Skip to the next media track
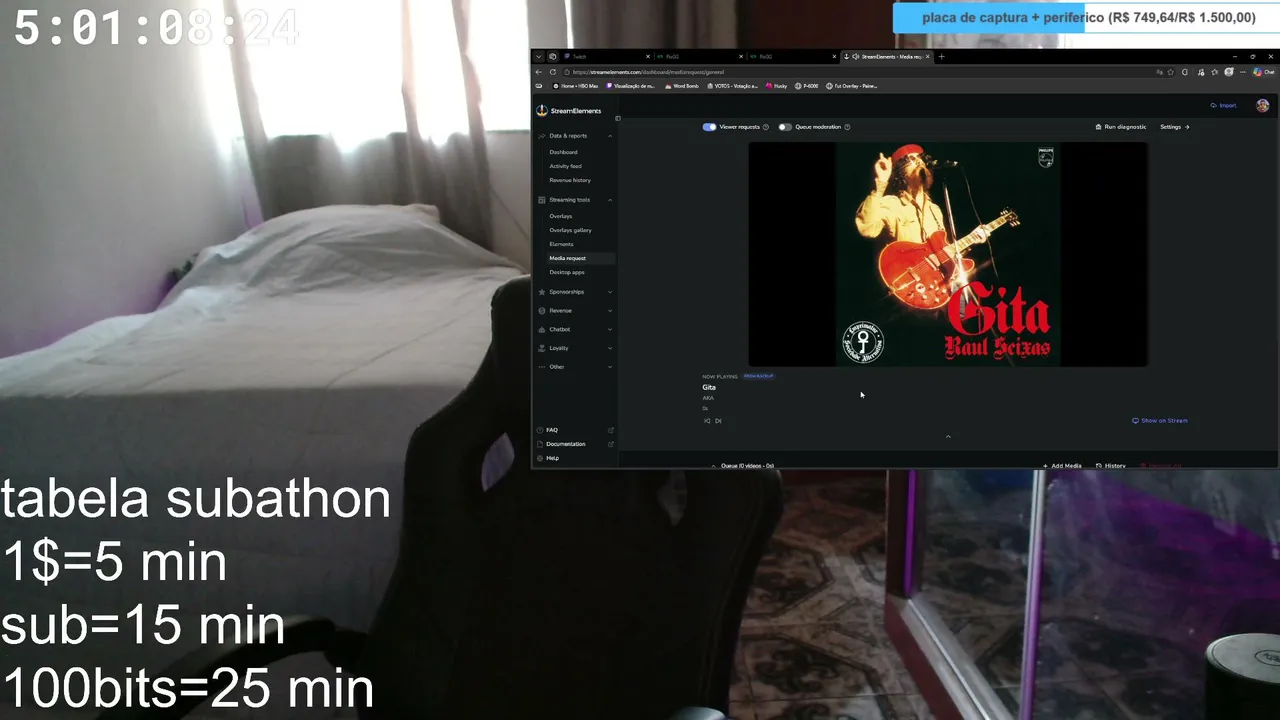 718,421
